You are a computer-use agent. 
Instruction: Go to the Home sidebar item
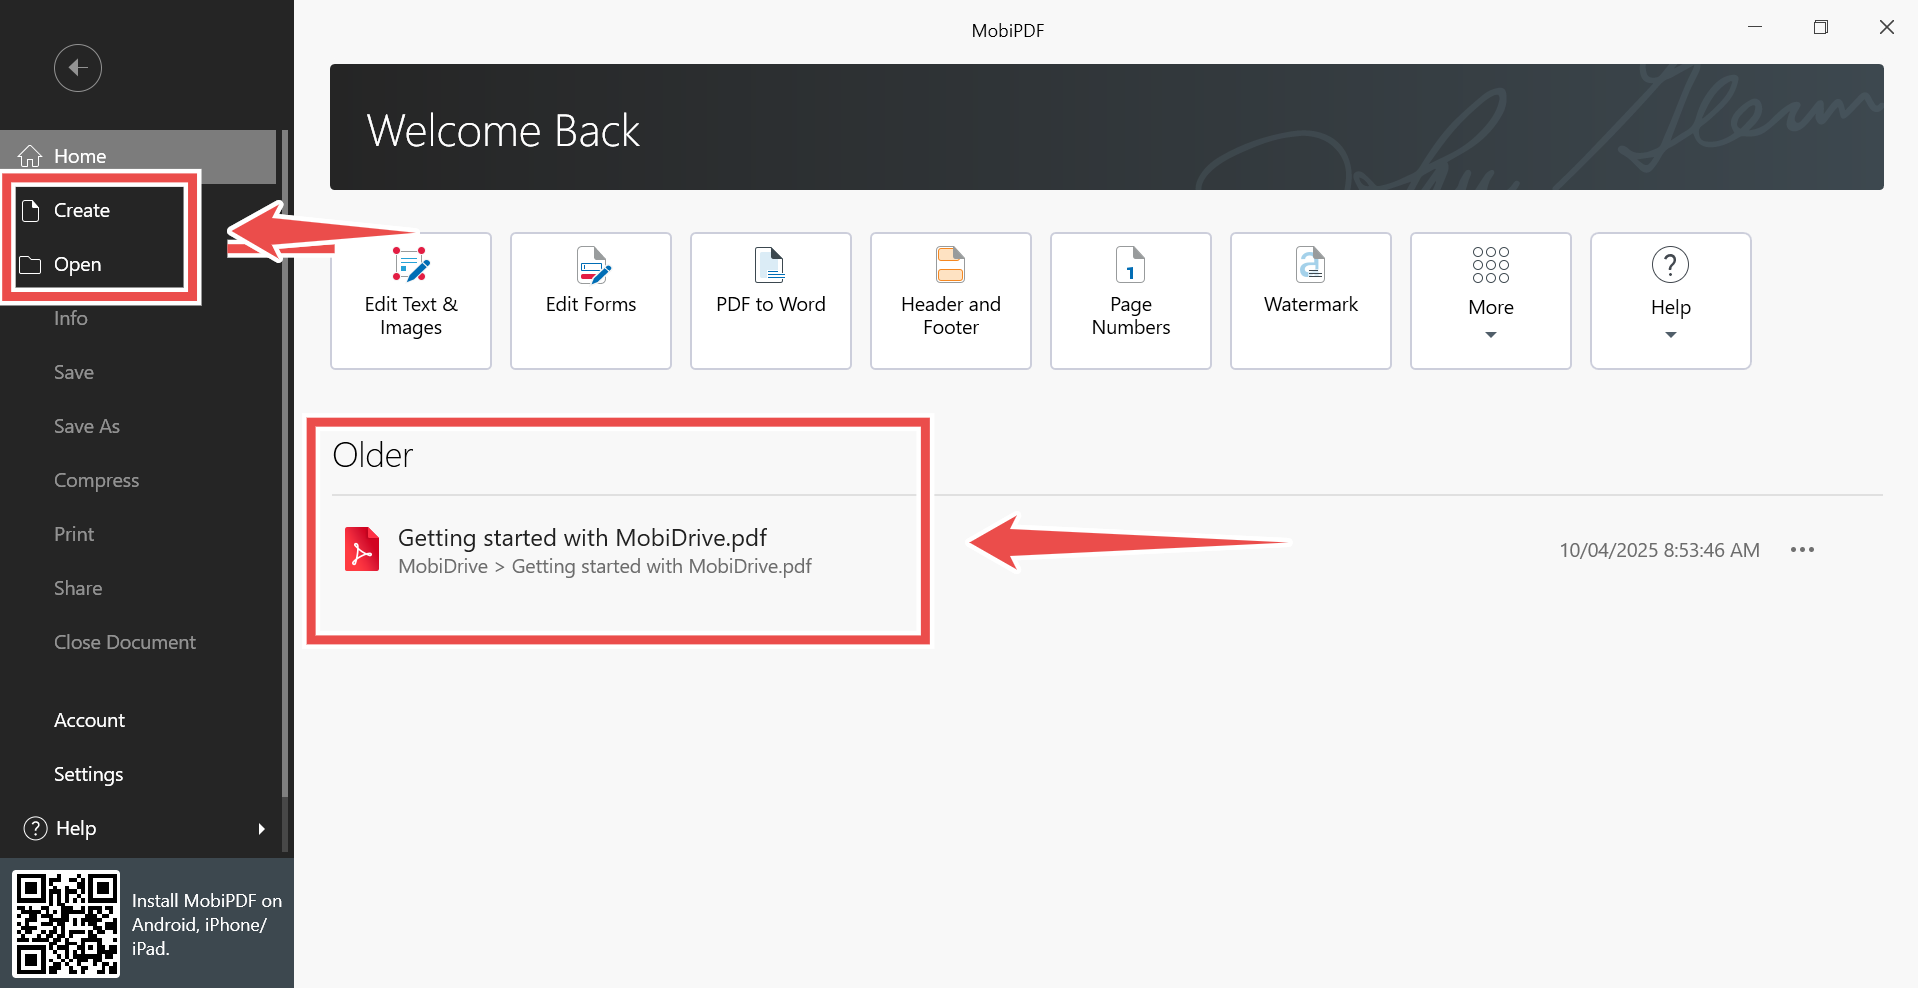[x=80, y=157]
